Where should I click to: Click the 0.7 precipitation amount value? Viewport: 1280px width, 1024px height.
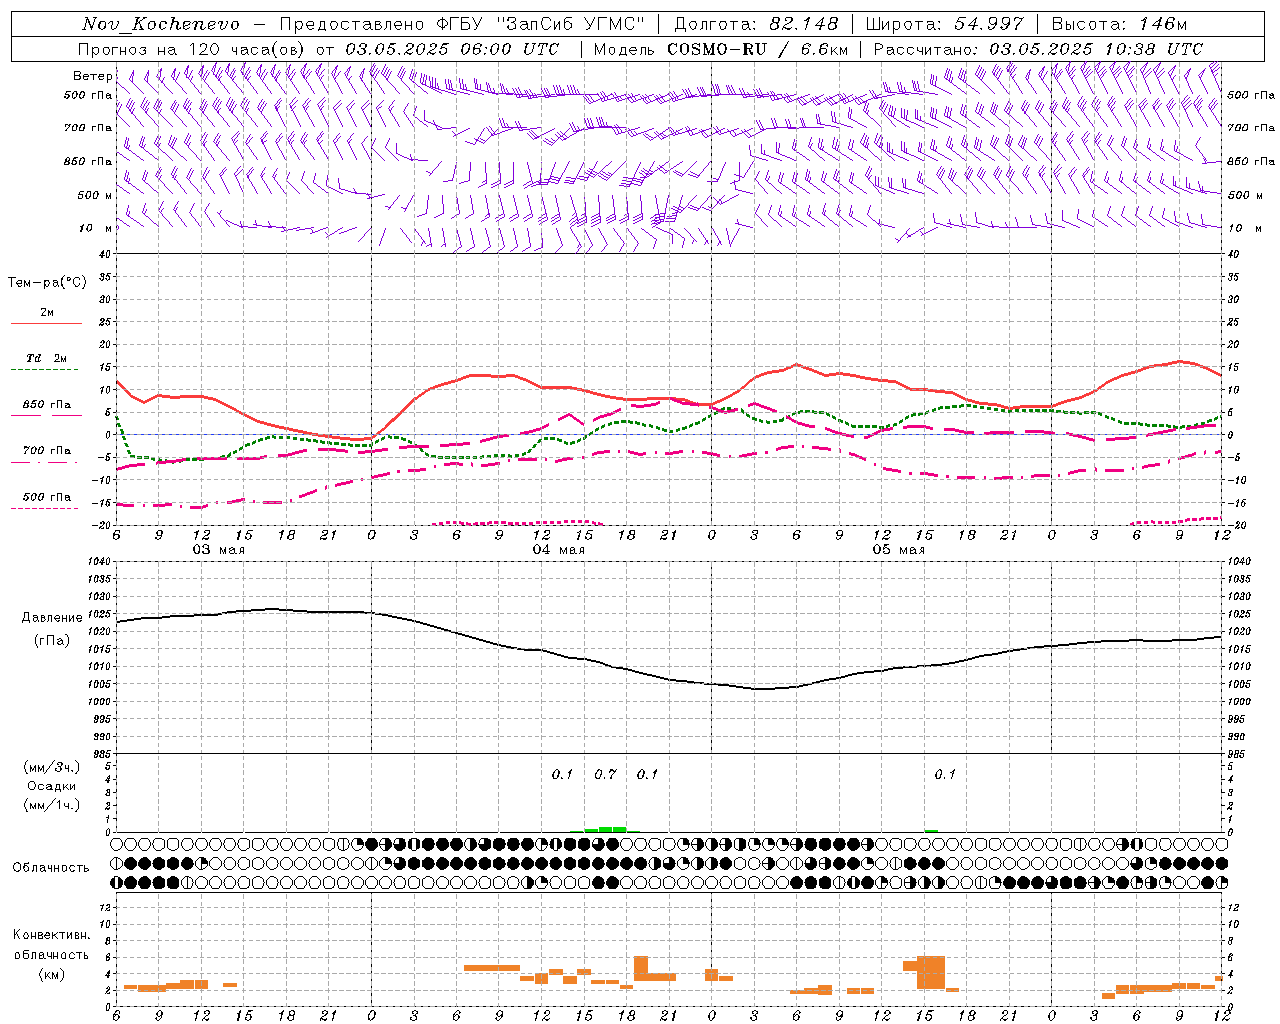(x=605, y=774)
